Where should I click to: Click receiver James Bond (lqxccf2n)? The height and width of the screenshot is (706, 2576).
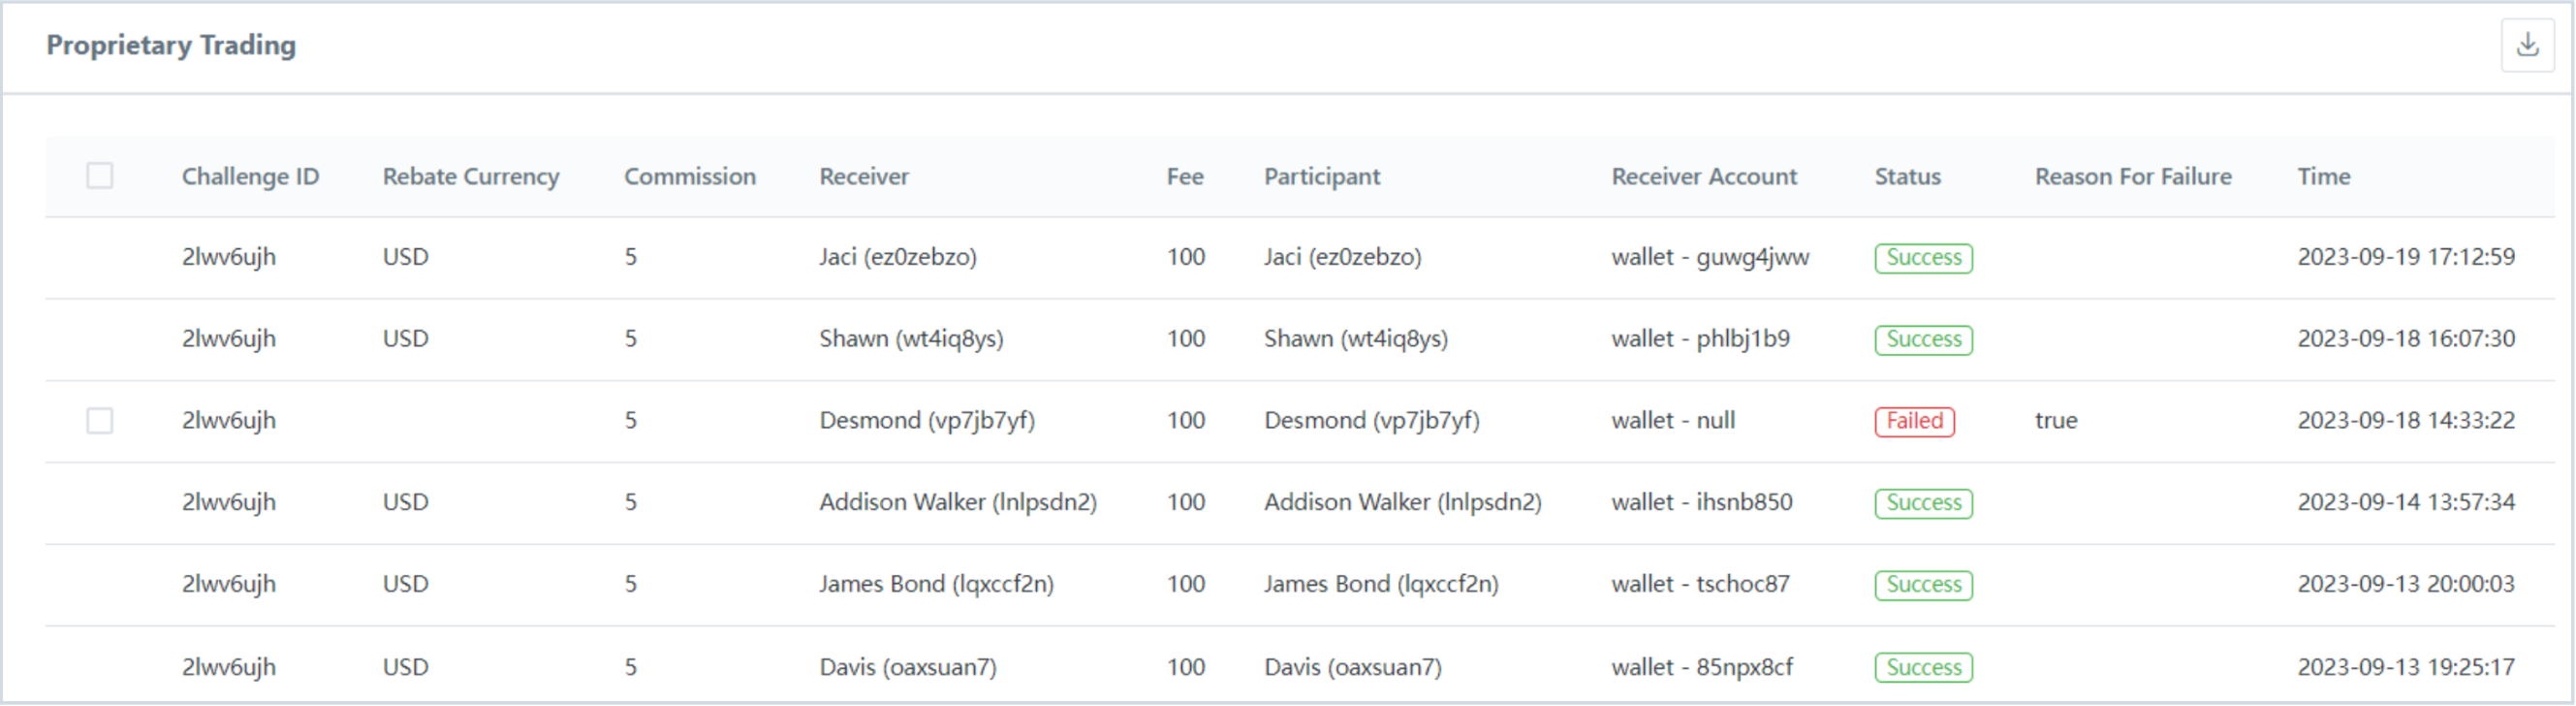(x=936, y=584)
